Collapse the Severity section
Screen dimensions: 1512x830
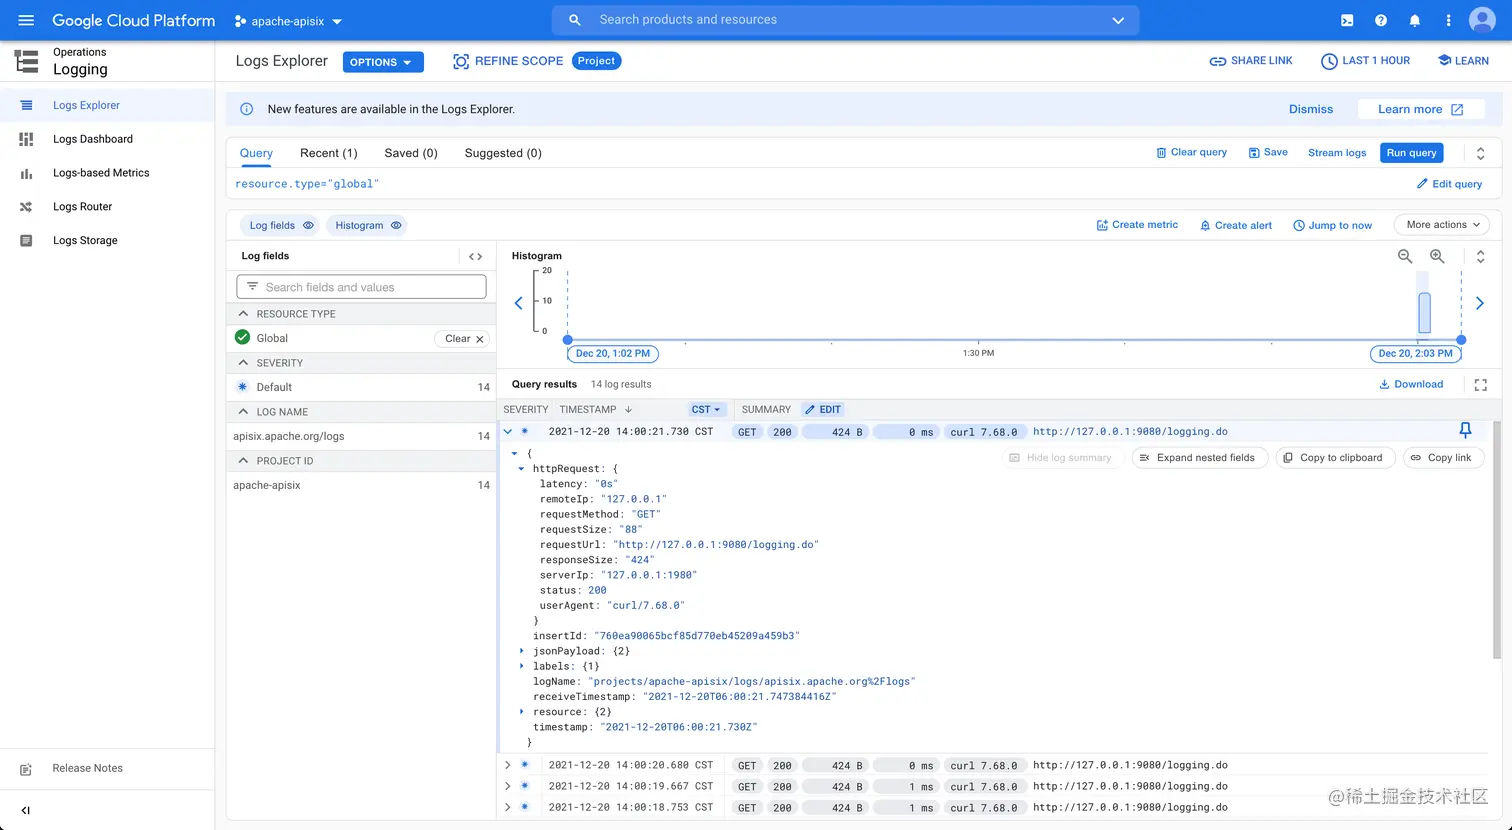point(243,363)
